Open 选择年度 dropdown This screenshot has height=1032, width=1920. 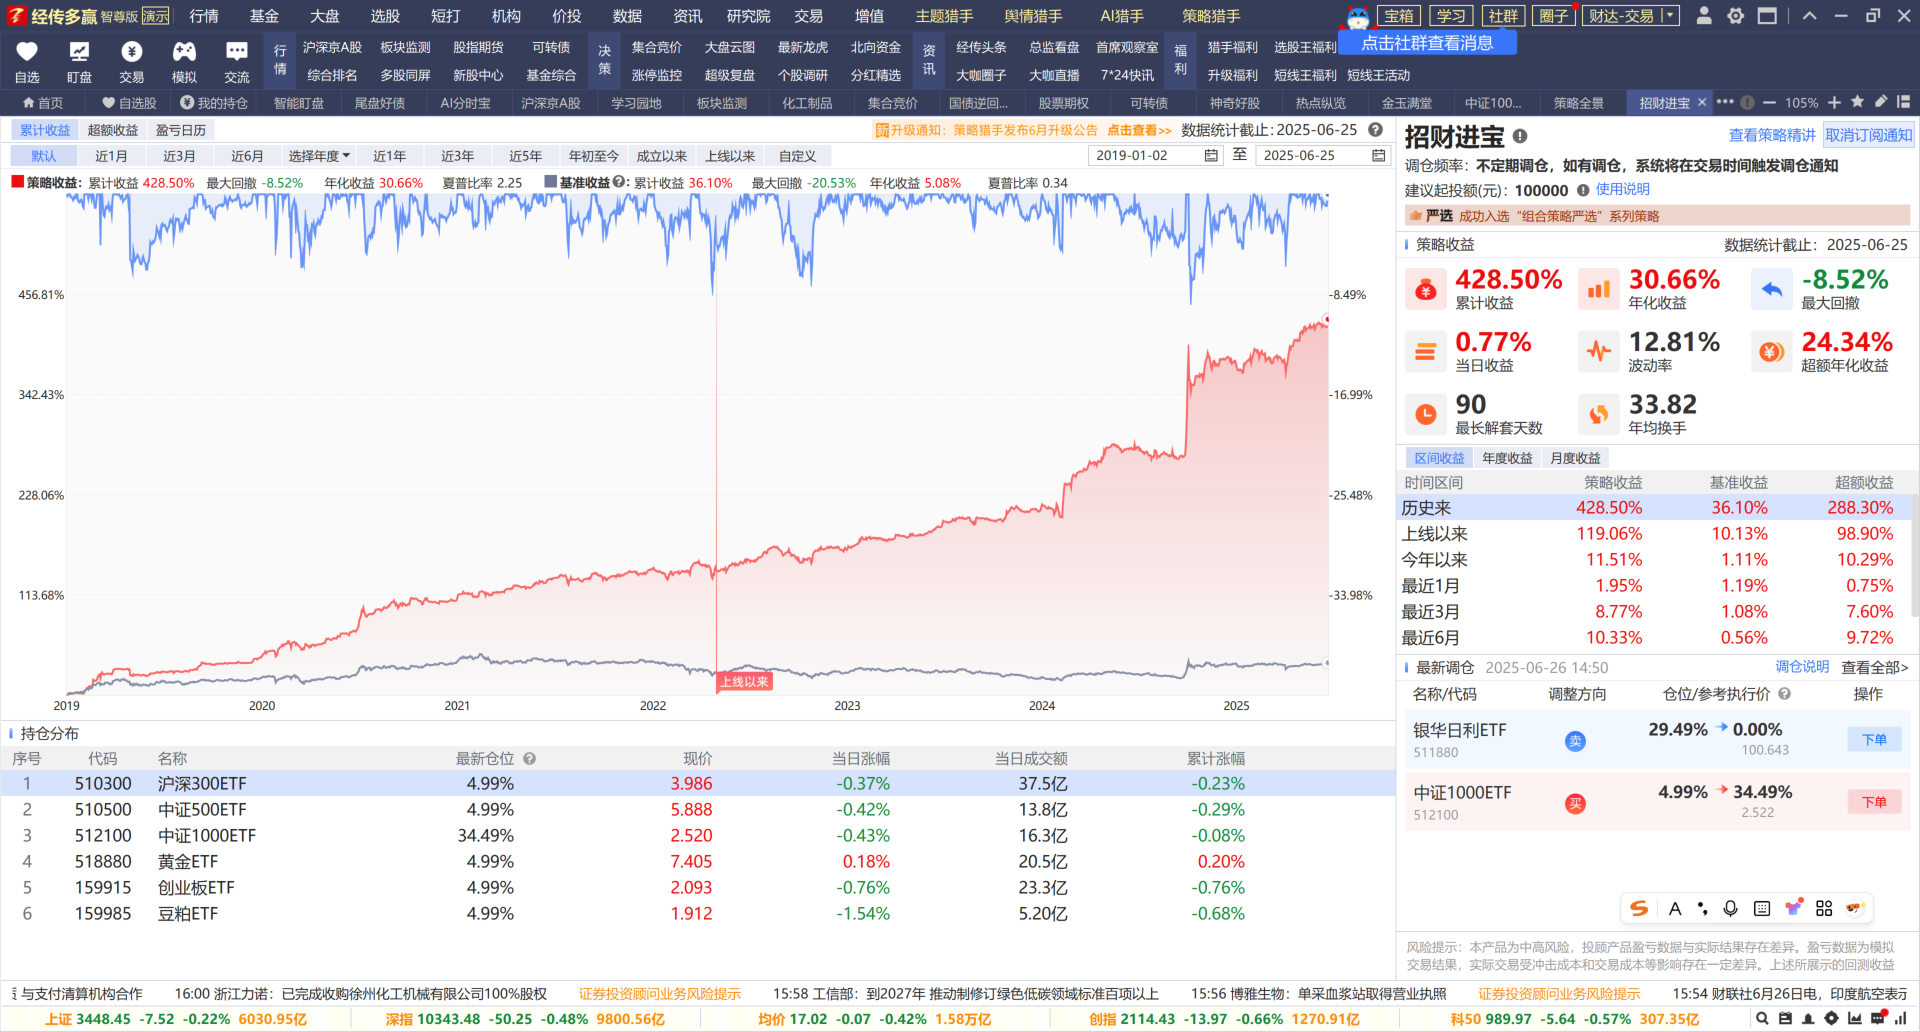(x=319, y=156)
